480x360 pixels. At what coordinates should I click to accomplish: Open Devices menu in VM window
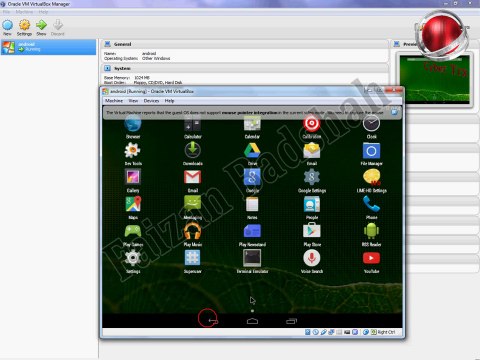point(151,101)
